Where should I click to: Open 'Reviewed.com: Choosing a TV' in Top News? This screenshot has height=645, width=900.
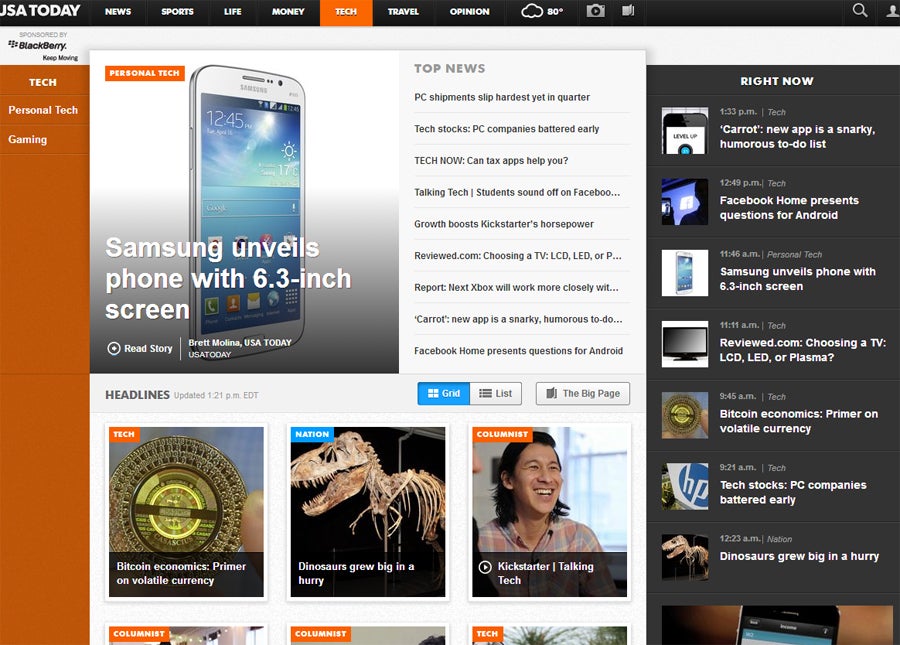coord(518,255)
